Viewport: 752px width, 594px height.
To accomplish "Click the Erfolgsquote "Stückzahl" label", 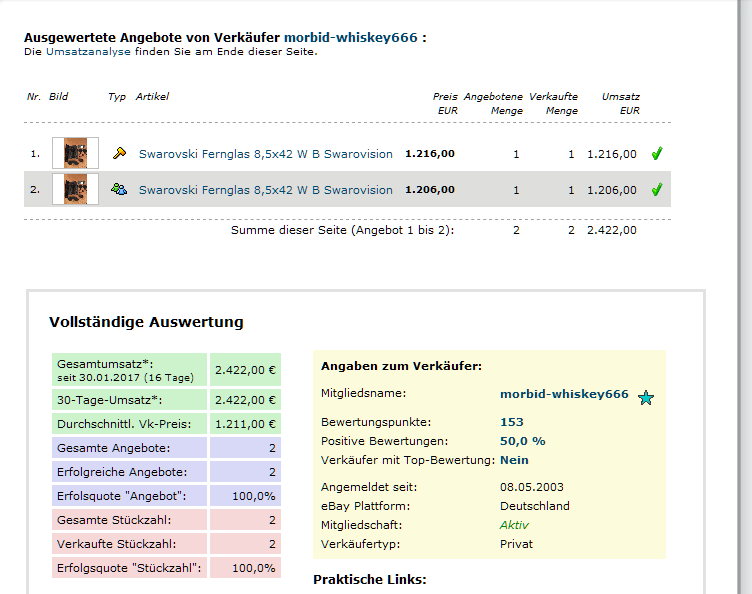I will [129, 568].
